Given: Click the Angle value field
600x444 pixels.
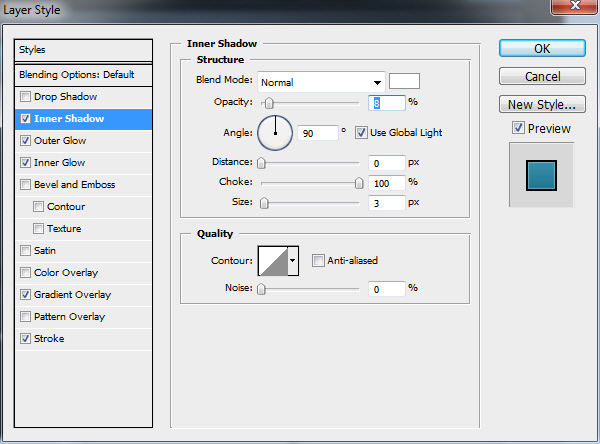Looking at the screenshot, I should (x=318, y=133).
